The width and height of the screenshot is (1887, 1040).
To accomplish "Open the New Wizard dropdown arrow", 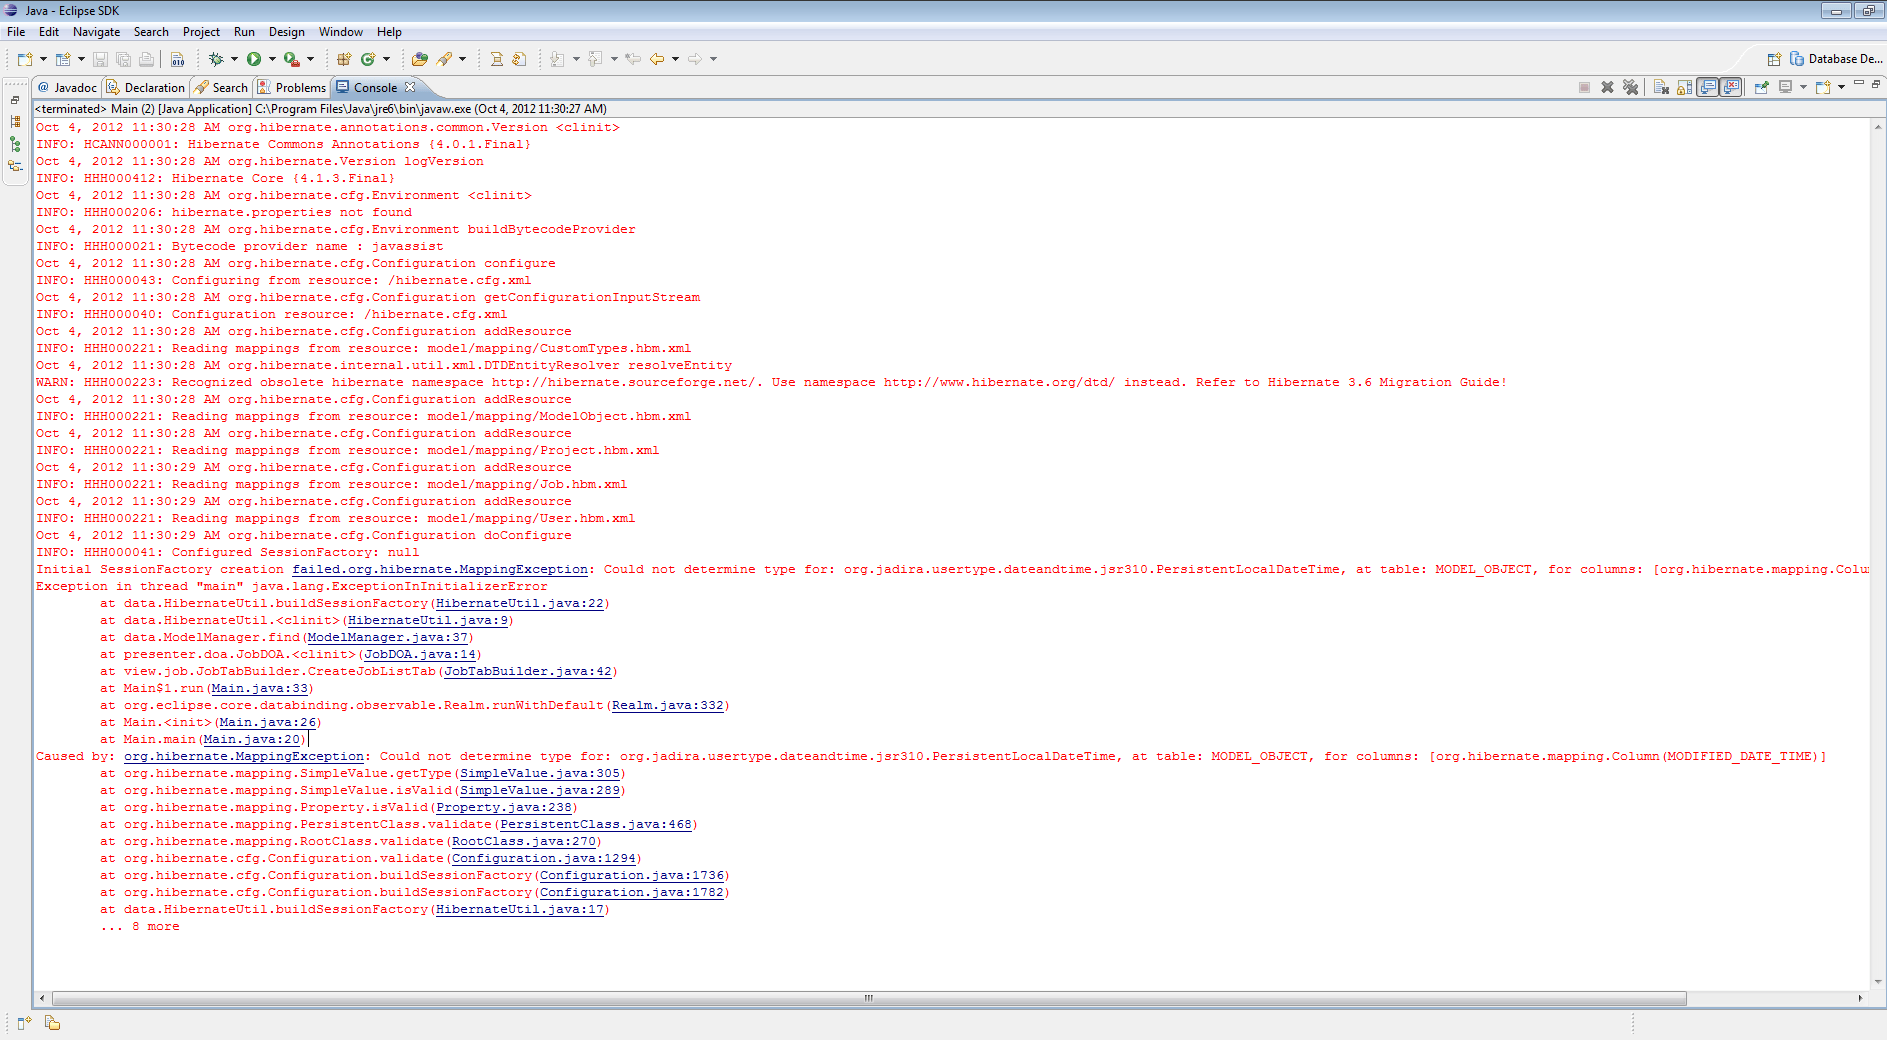I will pos(43,58).
